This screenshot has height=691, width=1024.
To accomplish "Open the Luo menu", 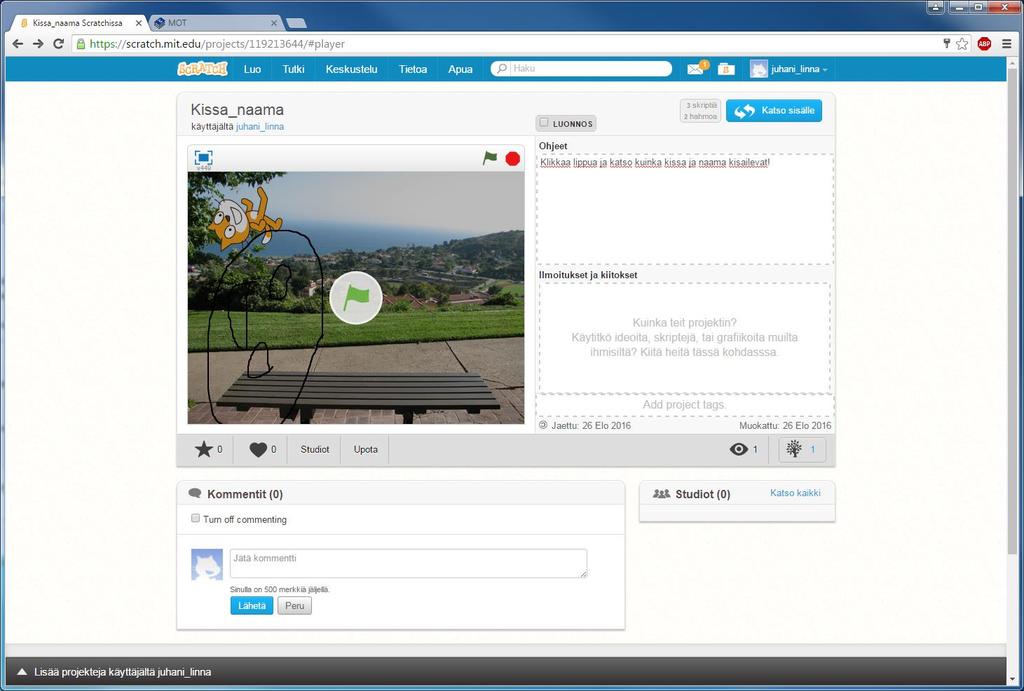I will pos(252,69).
